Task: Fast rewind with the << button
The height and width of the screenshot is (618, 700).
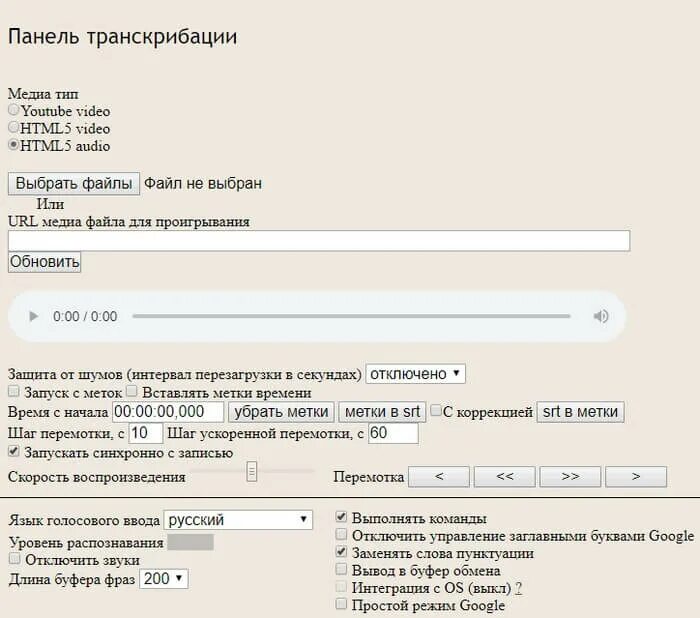Action: 504,476
